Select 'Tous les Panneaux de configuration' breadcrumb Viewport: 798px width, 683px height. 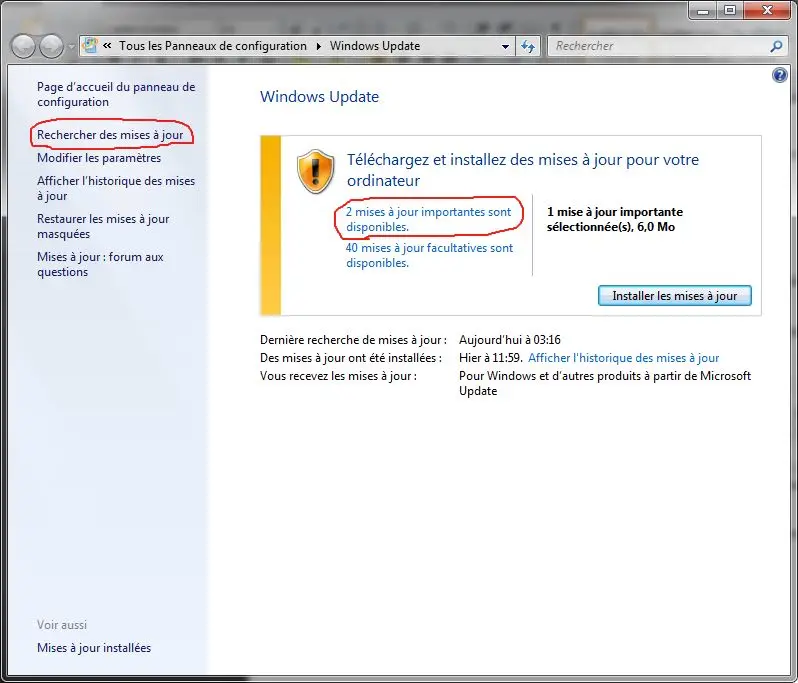point(213,46)
